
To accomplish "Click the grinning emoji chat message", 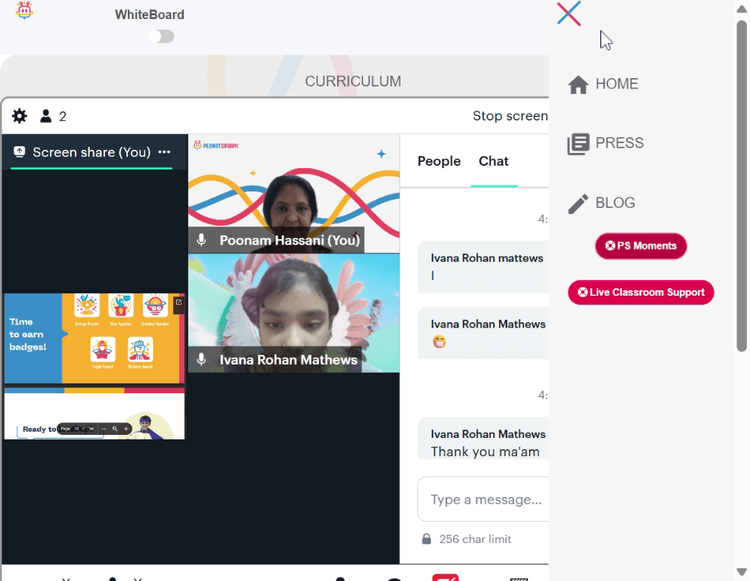I will (x=483, y=333).
